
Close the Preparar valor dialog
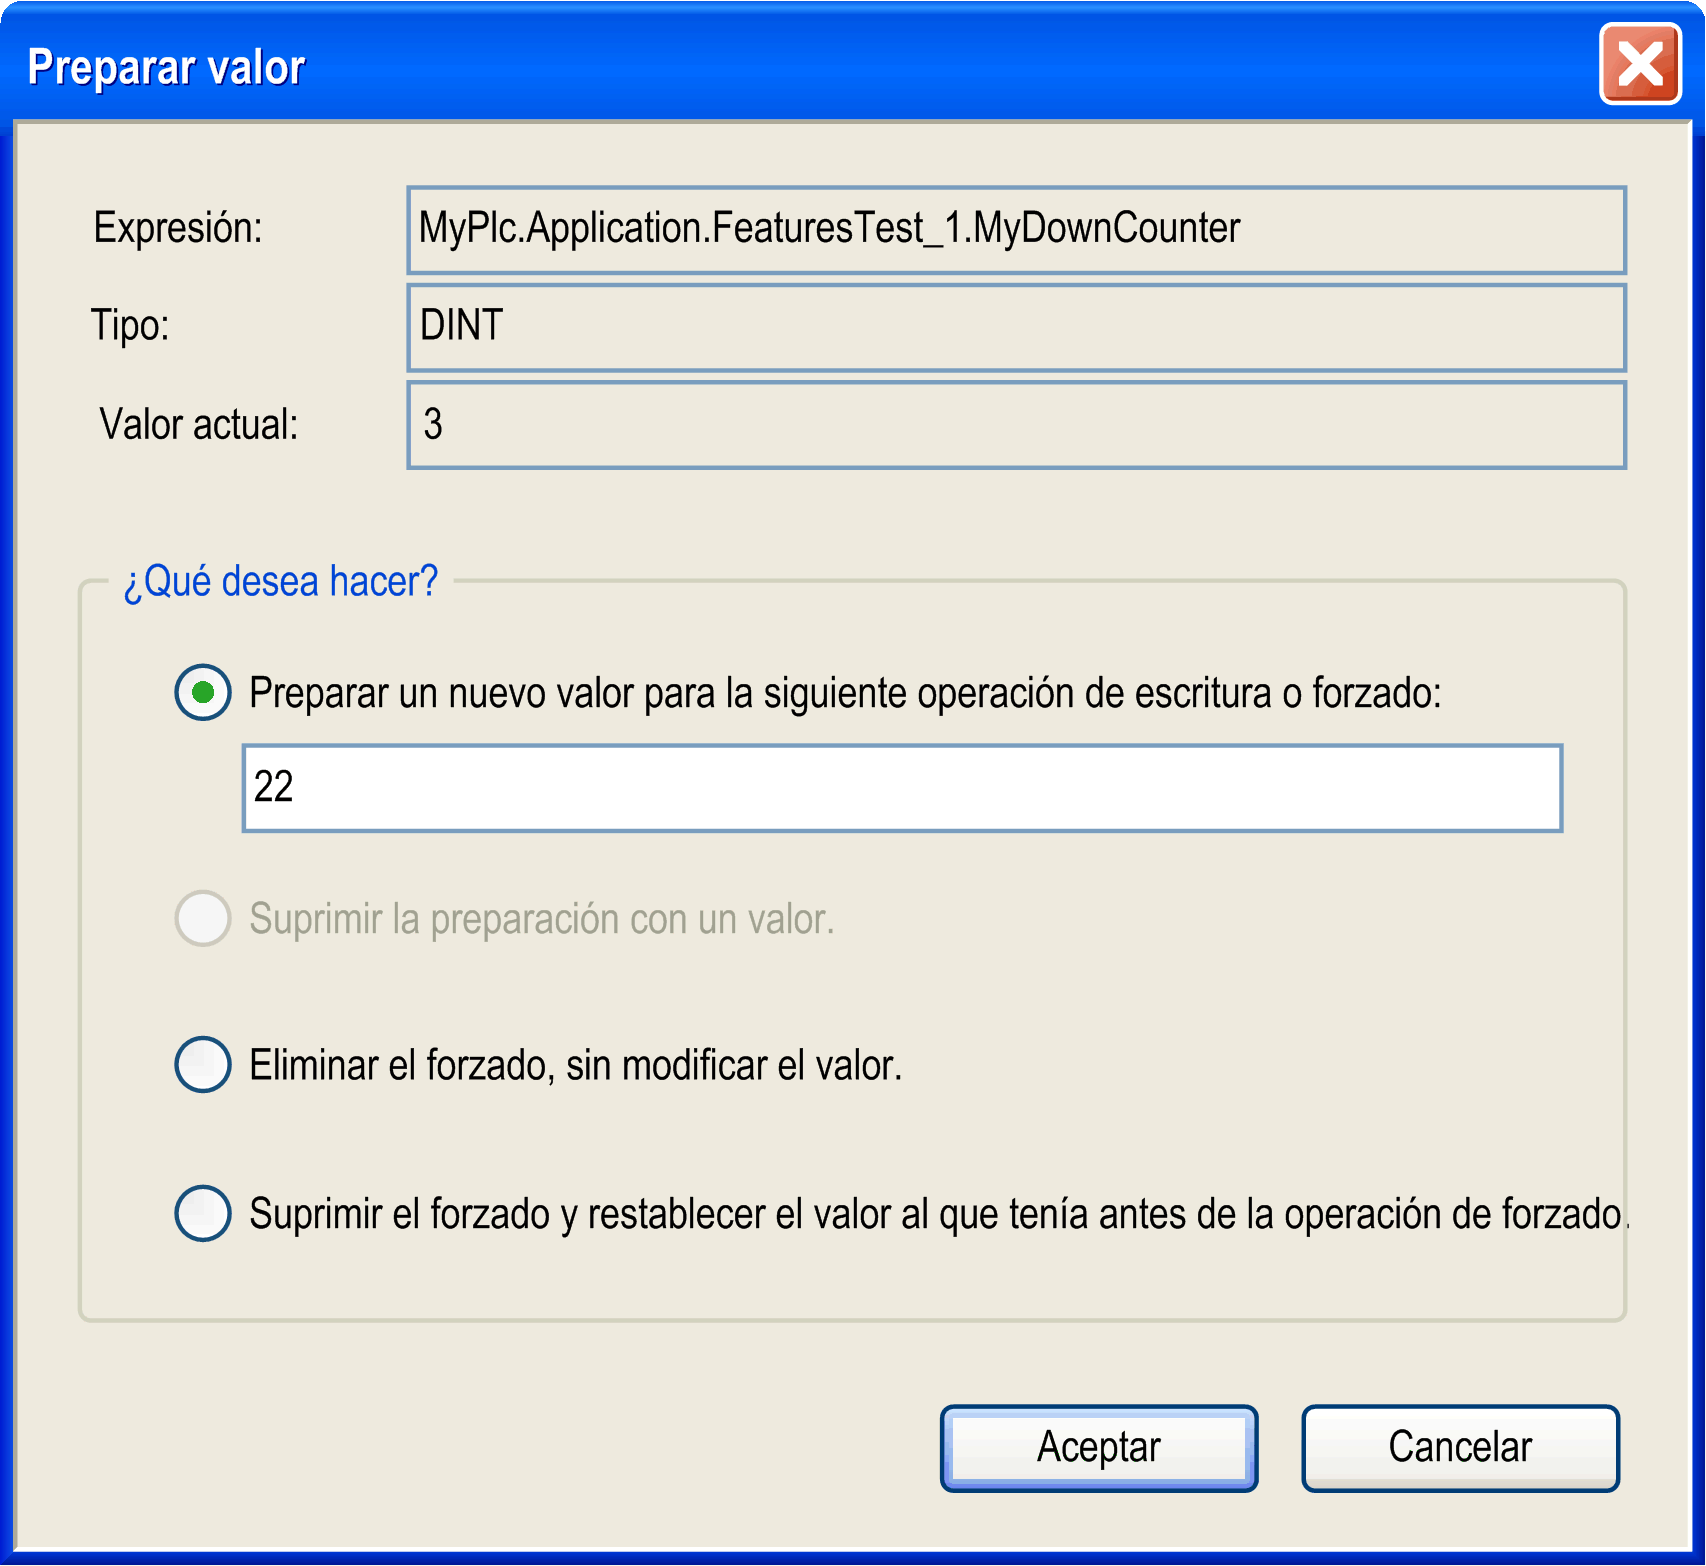tap(1640, 65)
